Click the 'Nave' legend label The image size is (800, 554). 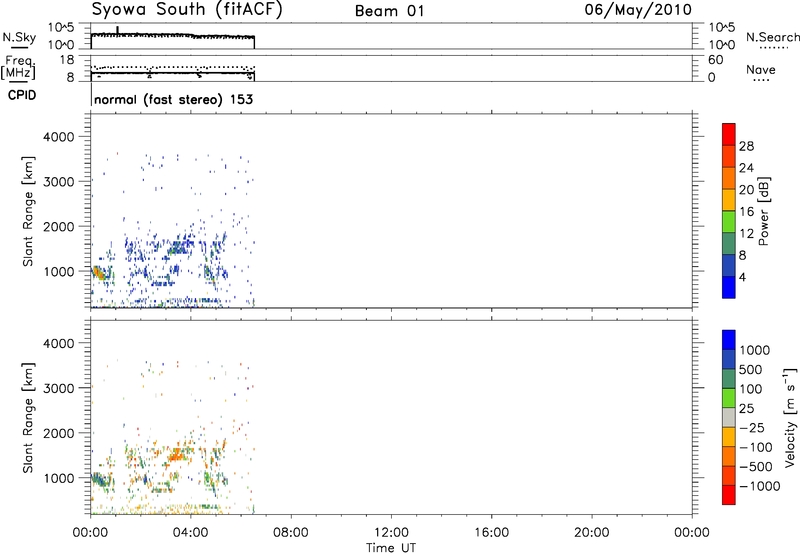[x=760, y=69]
